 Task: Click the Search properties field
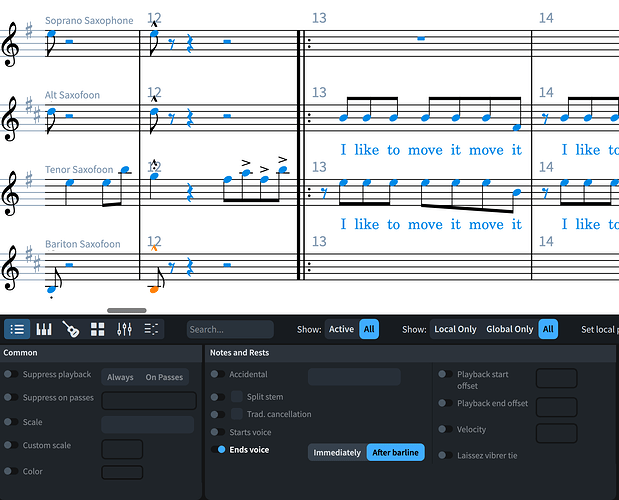(x=230, y=330)
